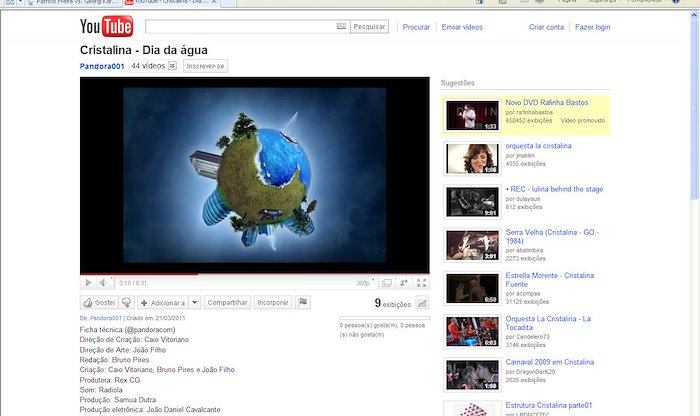Open the Procurar link
Image resolution: width=700 pixels, height=416 pixels.
416,27
